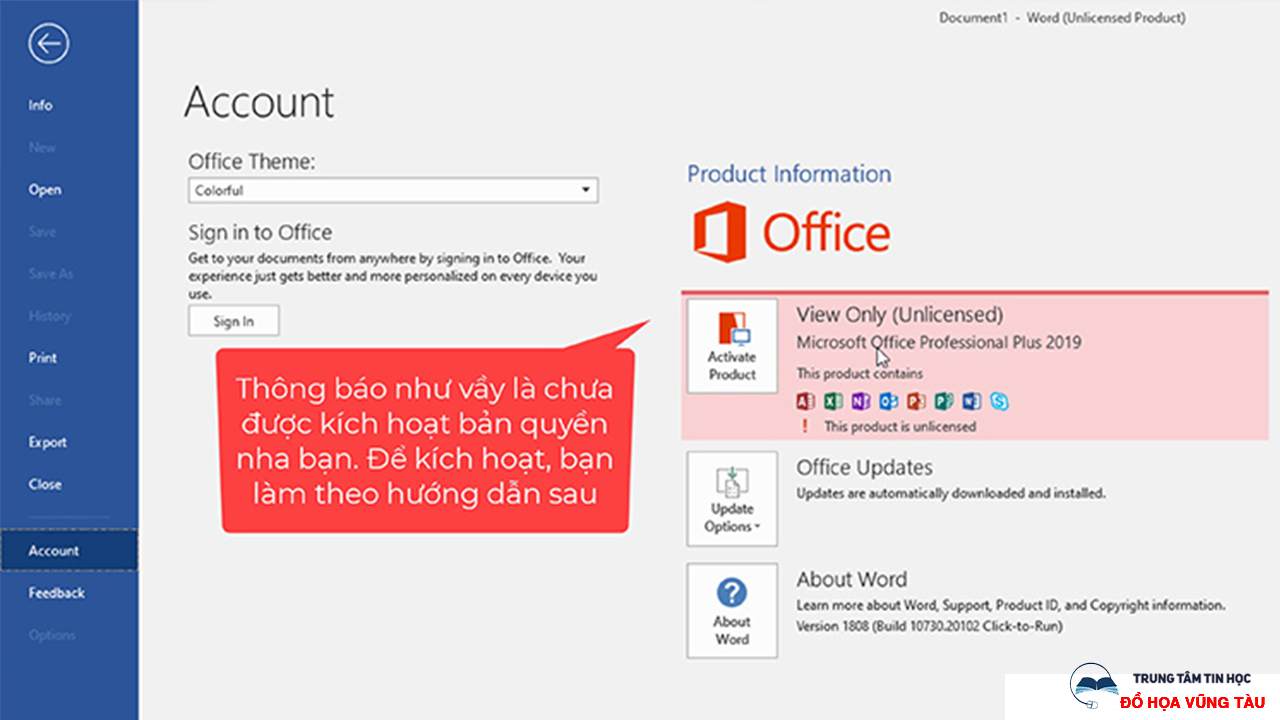The width and height of the screenshot is (1280, 720).
Task: Click the greyed-out Save item
Action: (41, 231)
